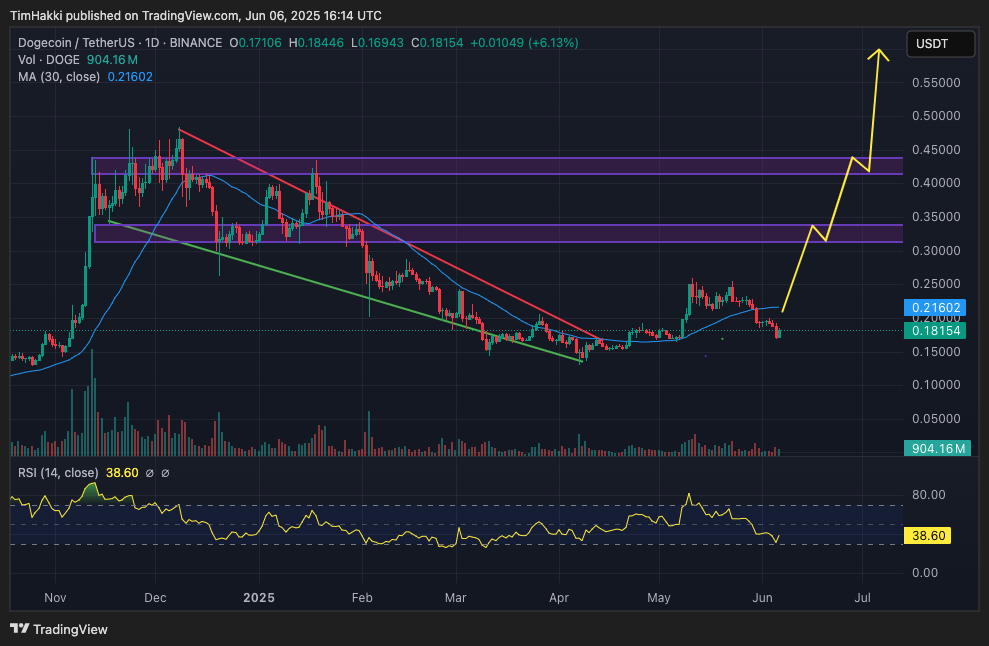Click the Jul label on the time axis
989x646 pixels.
(x=863, y=596)
